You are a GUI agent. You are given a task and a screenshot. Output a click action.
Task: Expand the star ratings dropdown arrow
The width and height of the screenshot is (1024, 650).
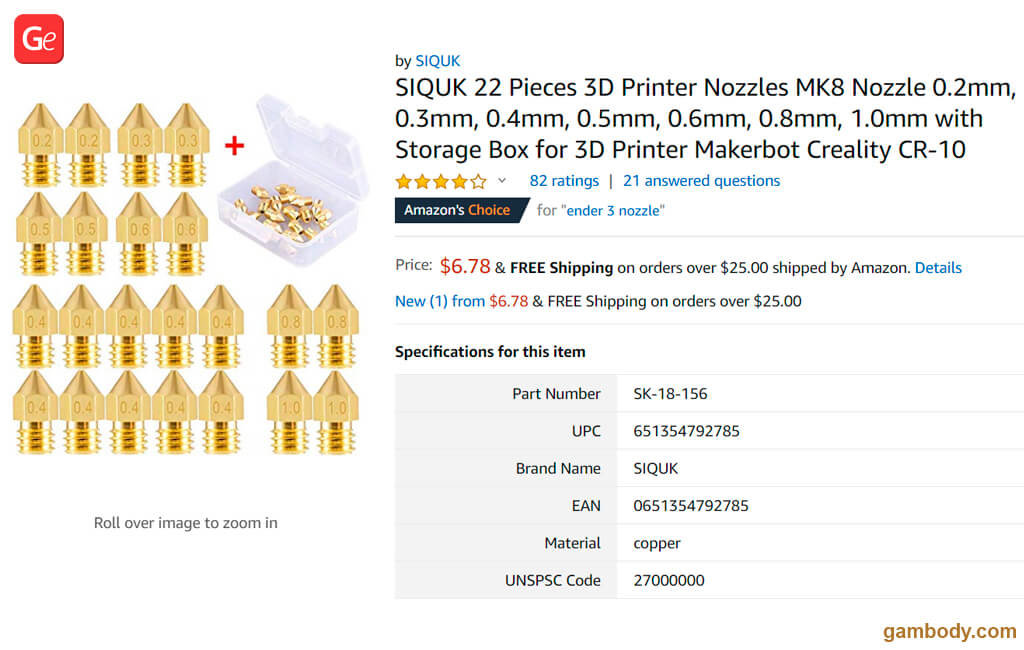point(502,181)
